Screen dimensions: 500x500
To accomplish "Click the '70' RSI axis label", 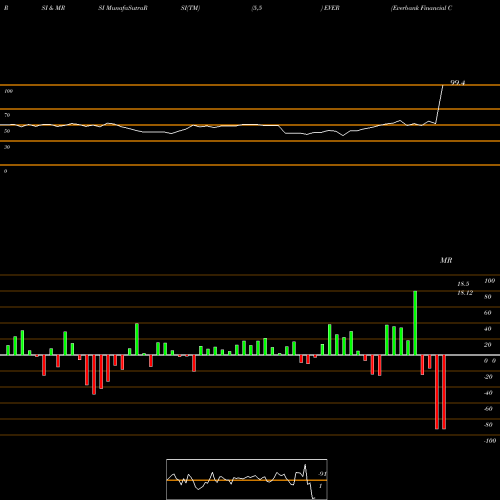I will click(x=7, y=115).
